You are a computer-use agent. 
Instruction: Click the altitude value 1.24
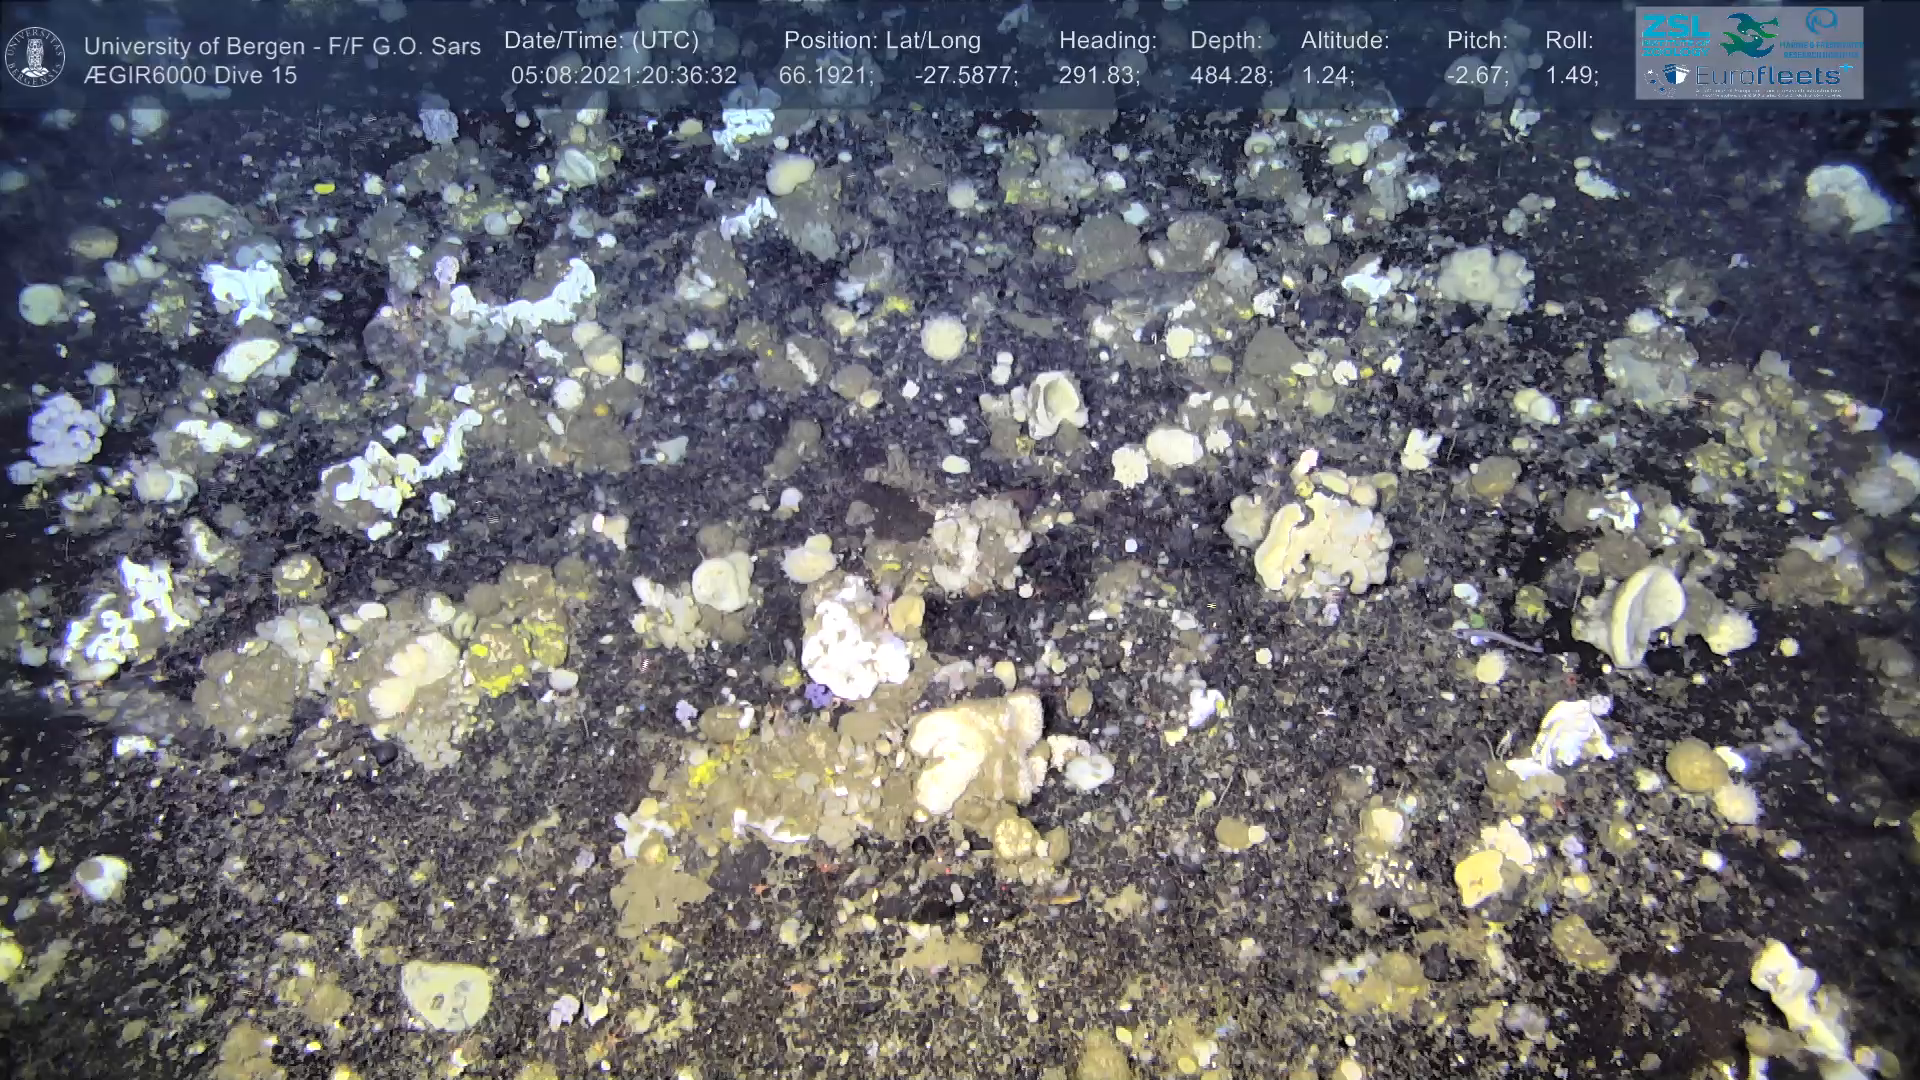pos(1327,75)
